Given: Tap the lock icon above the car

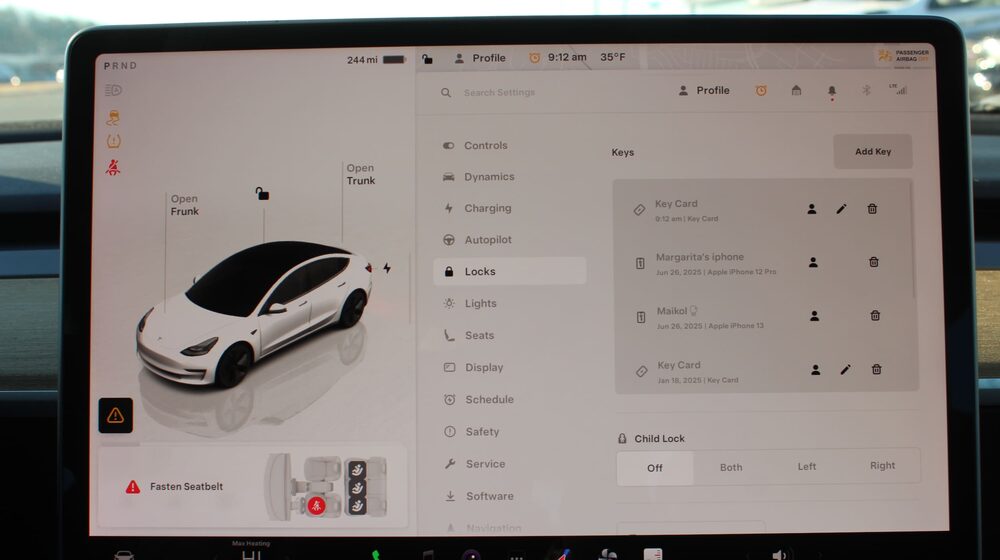Looking at the screenshot, I should 262,194.
